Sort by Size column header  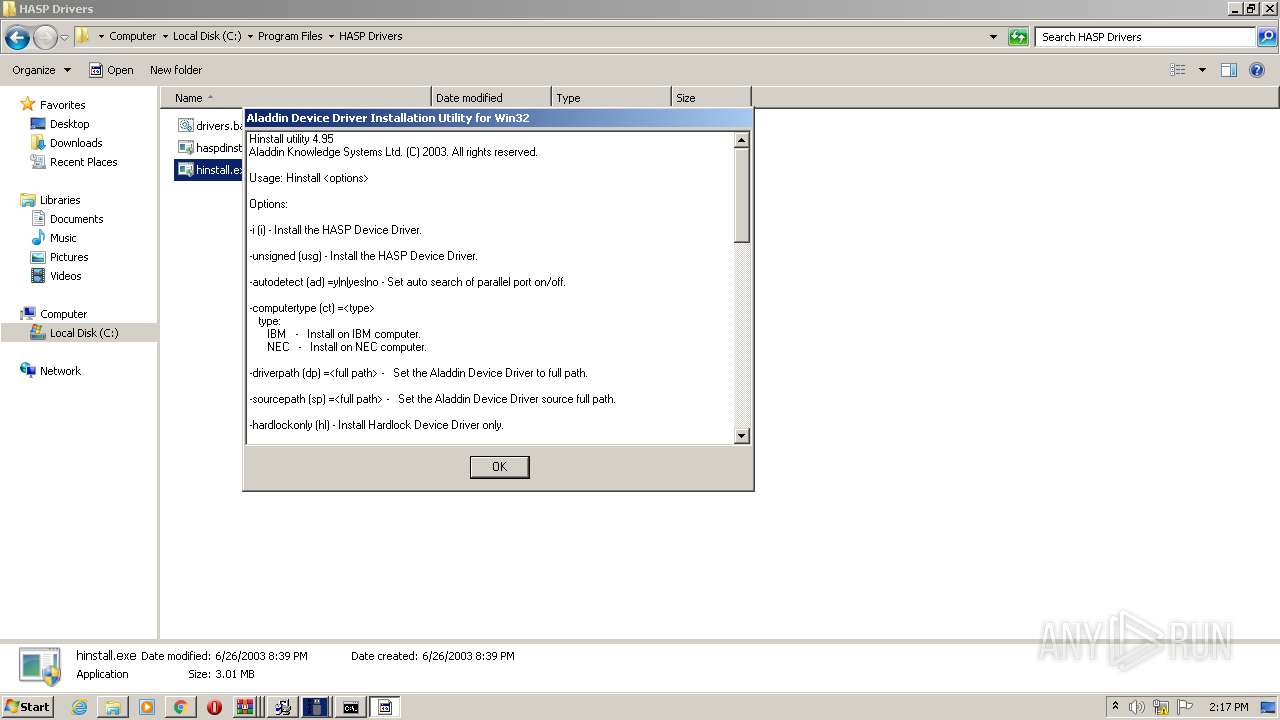click(711, 98)
